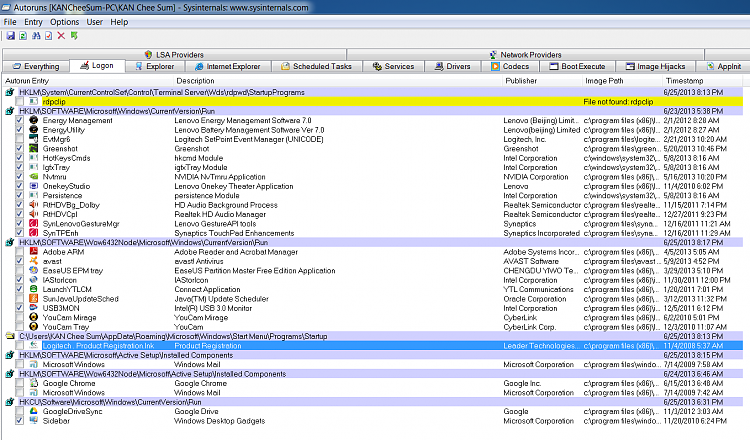Open the Help menu

pos(119,22)
